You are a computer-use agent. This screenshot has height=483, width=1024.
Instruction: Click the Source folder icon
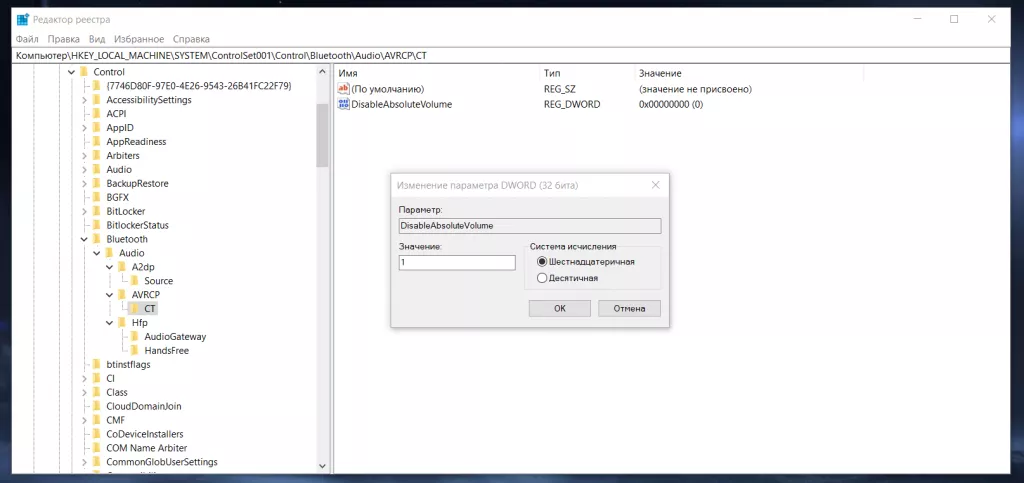point(135,281)
